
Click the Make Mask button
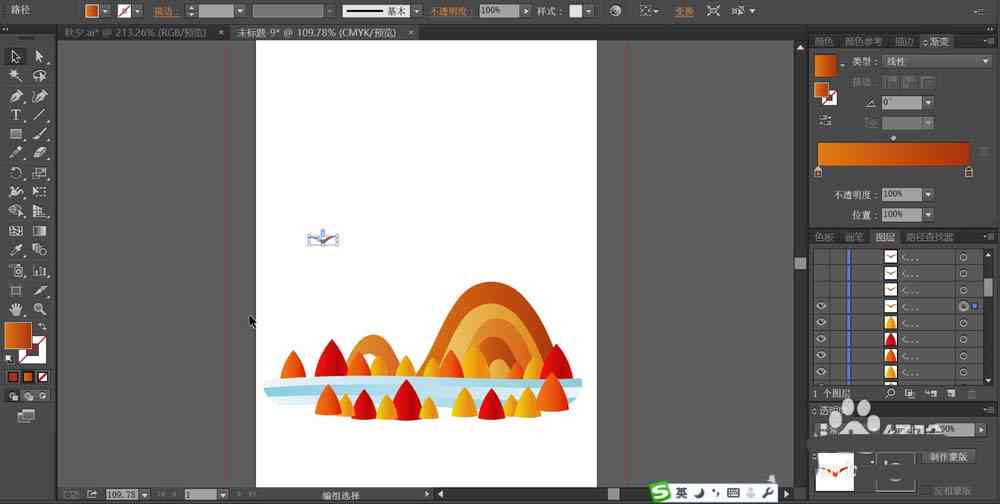click(948, 457)
